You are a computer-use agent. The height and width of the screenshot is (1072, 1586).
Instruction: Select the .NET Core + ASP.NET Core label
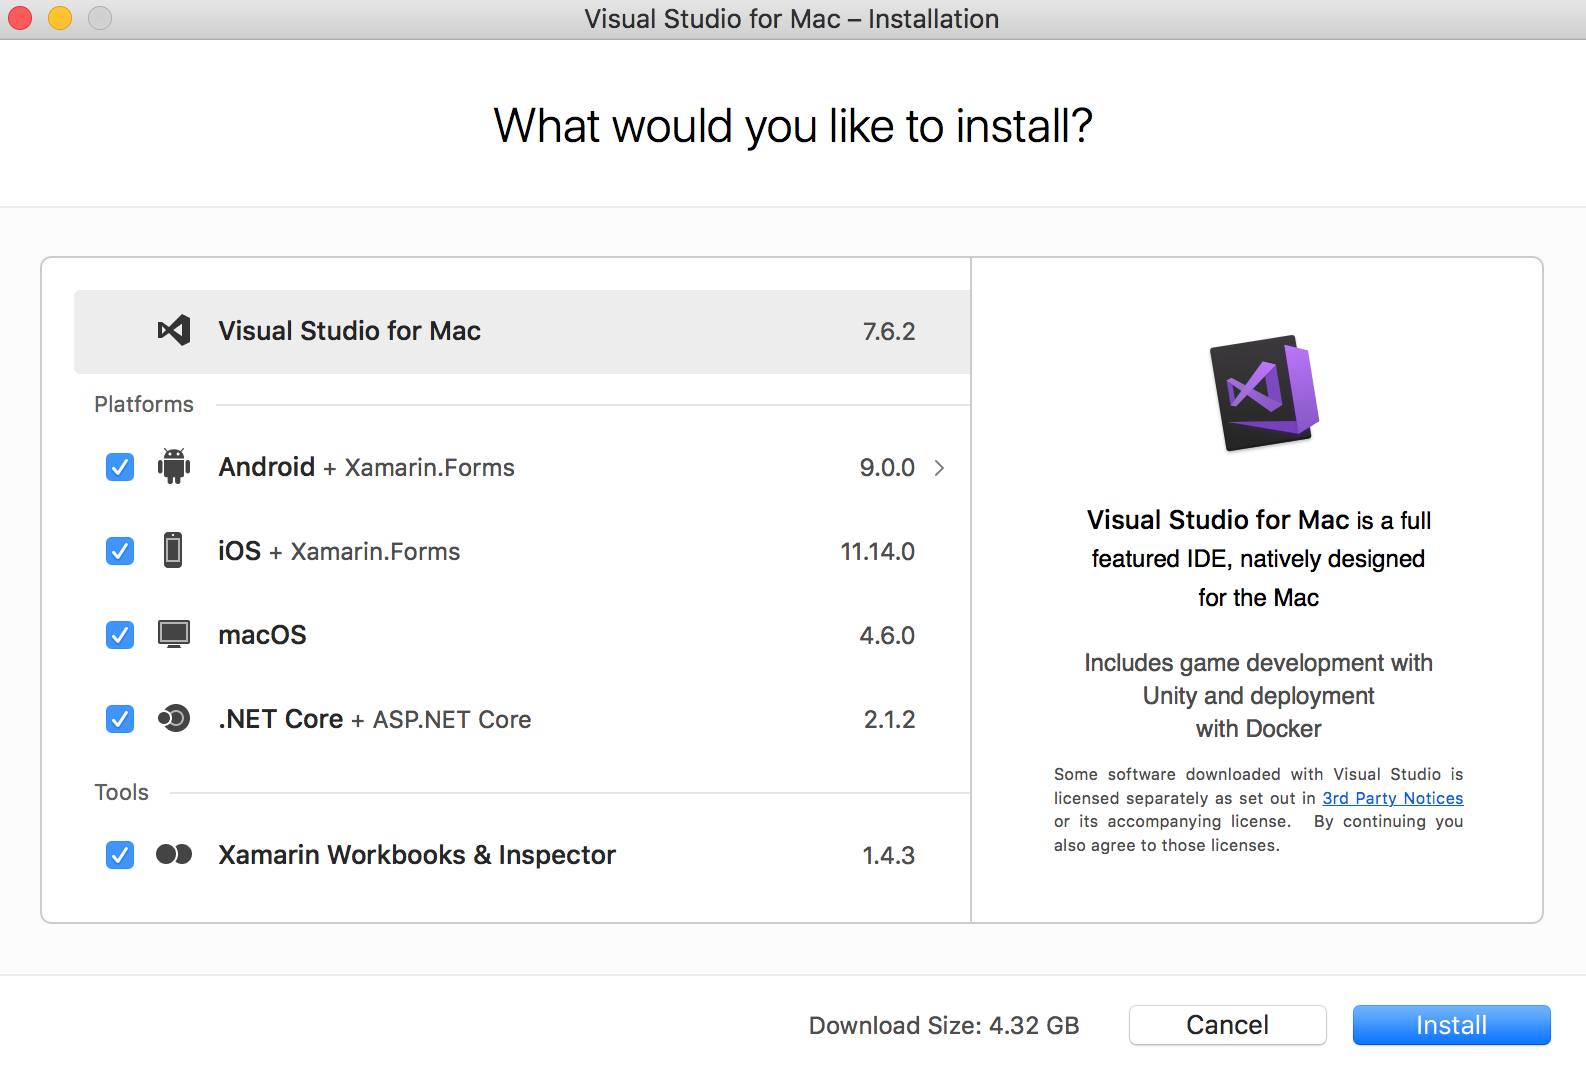coord(374,719)
